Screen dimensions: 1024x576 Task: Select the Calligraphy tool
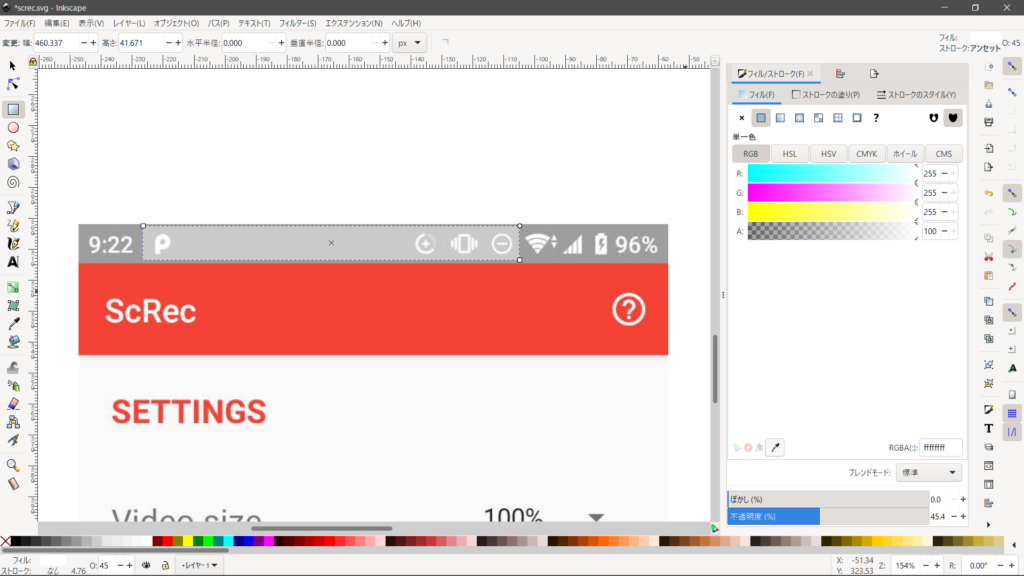tap(12, 244)
